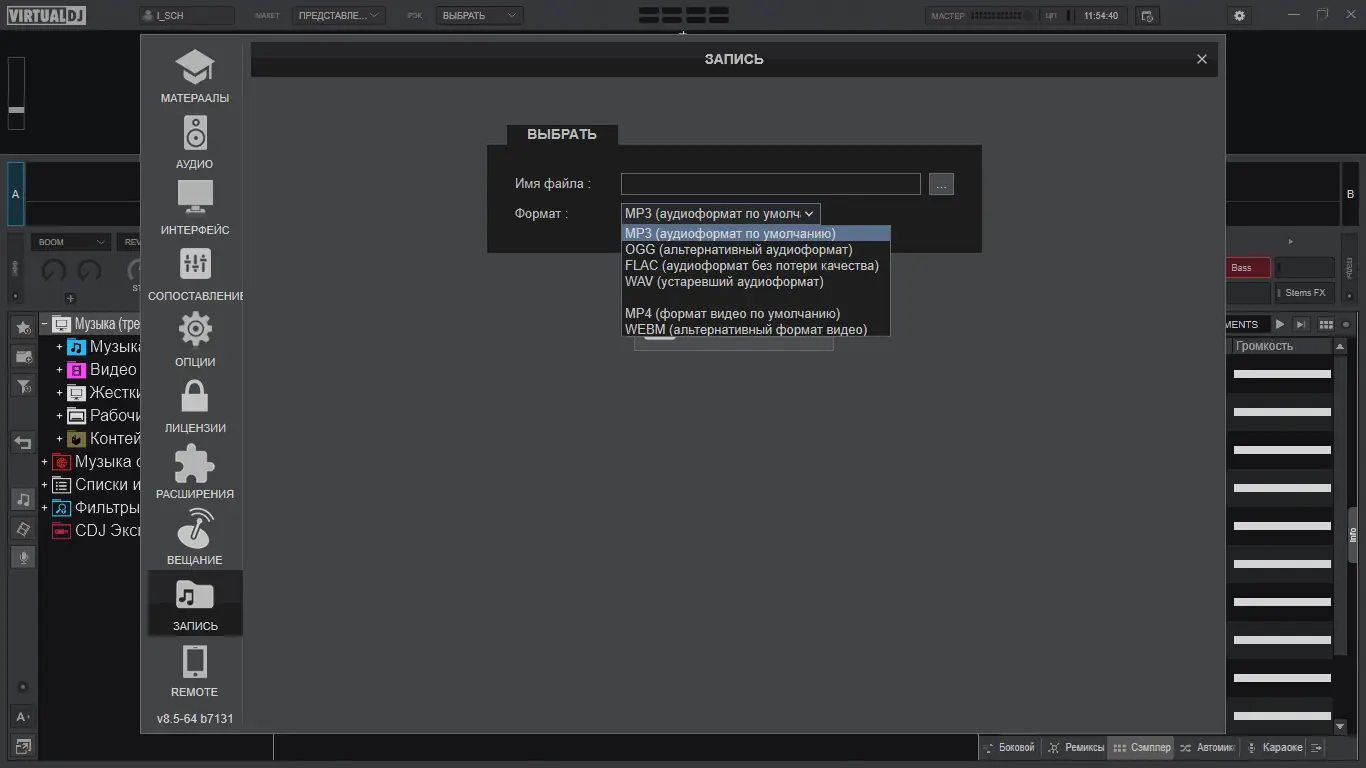Screen dimensions: 1366x768
Task: Click the add virtual folder icon
Action: (23, 356)
